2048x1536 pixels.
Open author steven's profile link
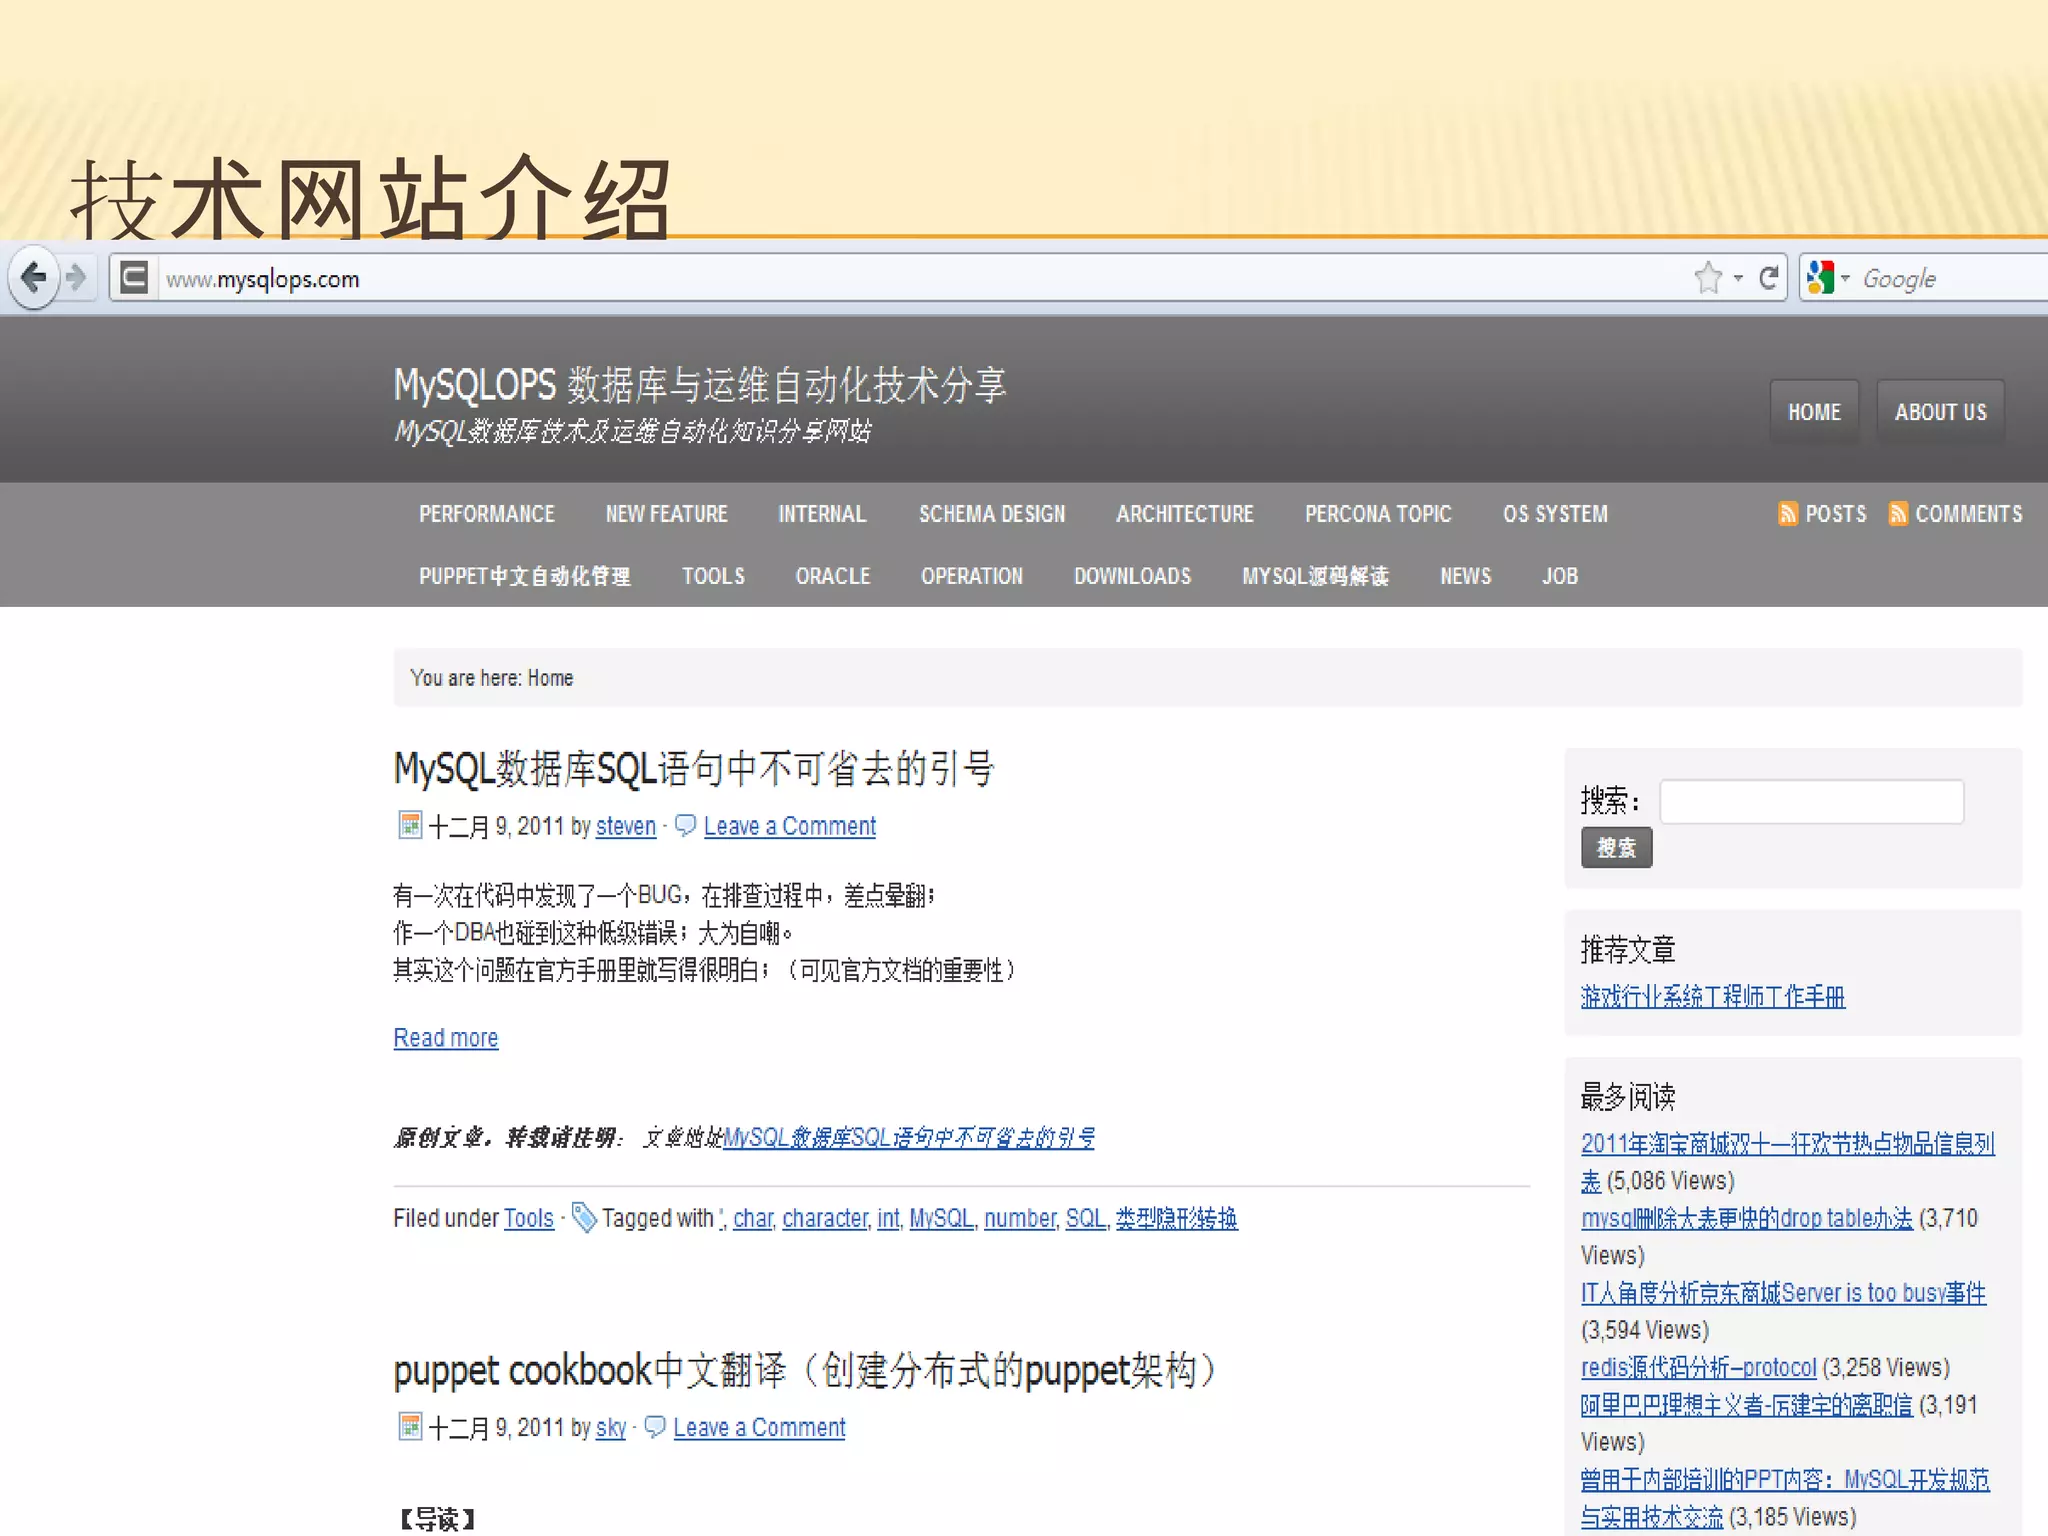coord(626,826)
